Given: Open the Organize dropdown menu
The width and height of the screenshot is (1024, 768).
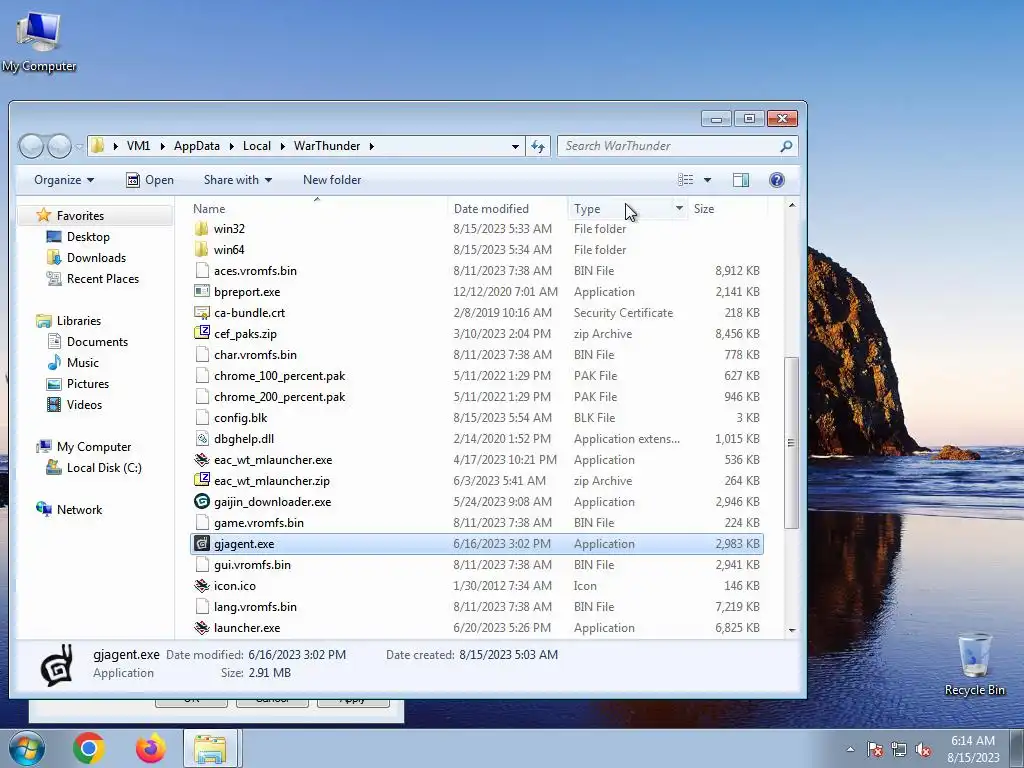Looking at the screenshot, I should coord(64,180).
